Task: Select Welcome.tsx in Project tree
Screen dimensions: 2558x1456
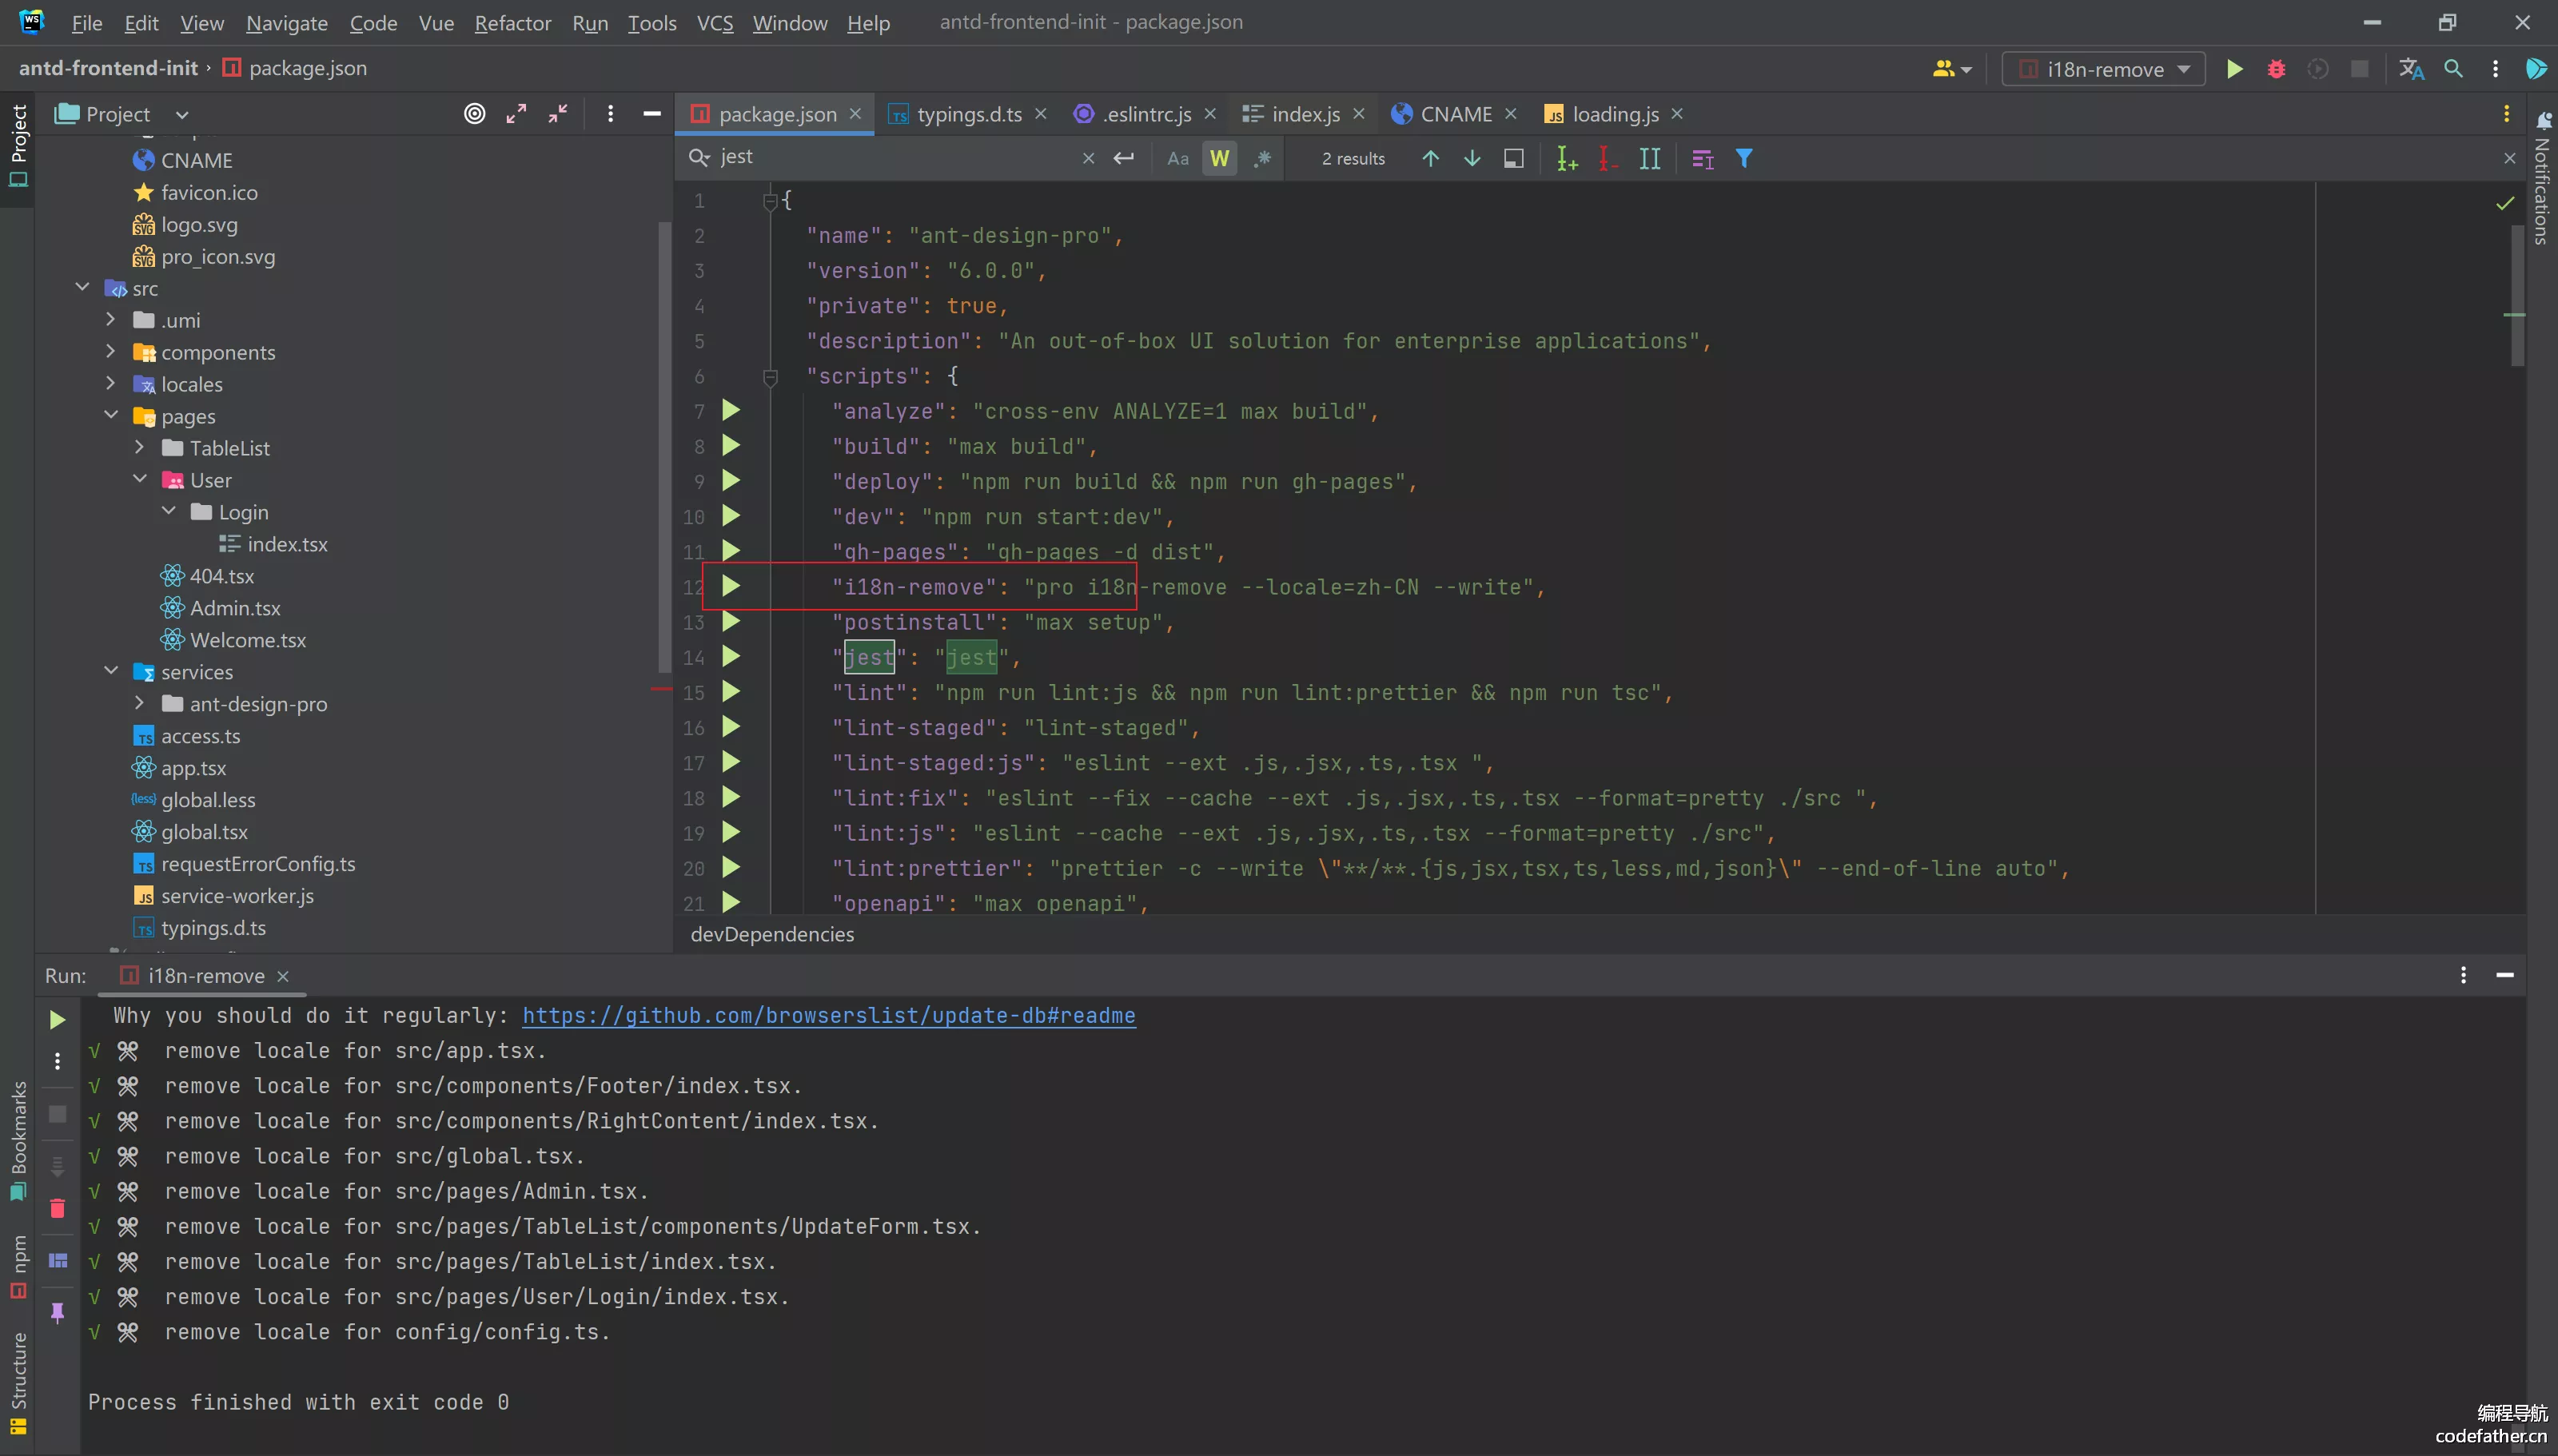Action: pyautogui.click(x=247, y=640)
